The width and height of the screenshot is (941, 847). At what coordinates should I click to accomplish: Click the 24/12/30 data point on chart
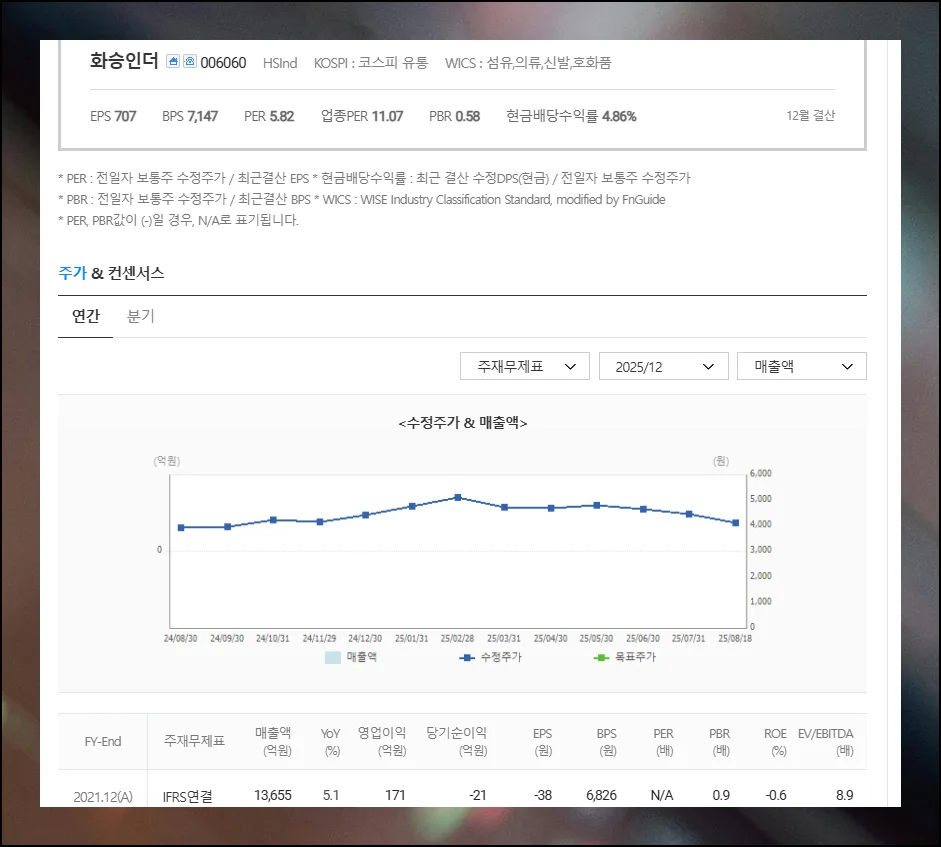[x=365, y=515]
